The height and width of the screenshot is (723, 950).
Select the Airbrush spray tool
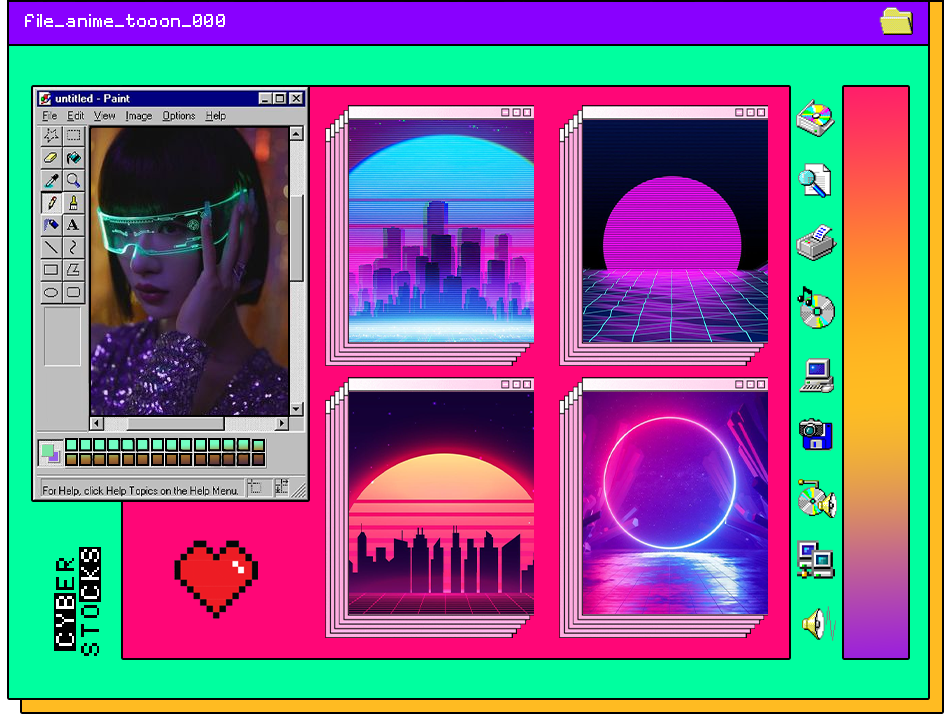click(51, 225)
